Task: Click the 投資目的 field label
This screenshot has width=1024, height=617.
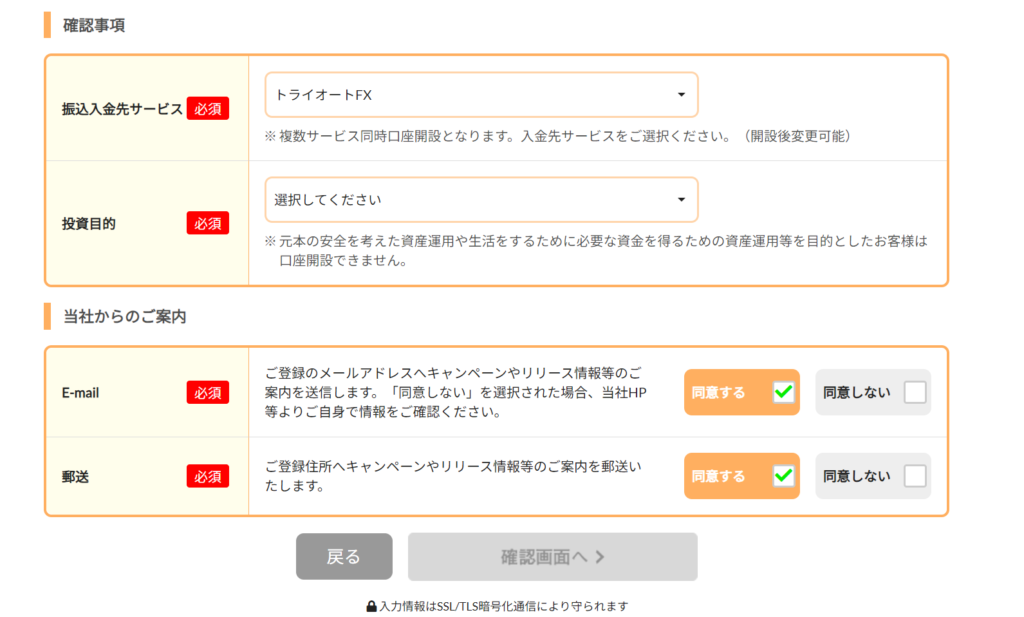Action: pyautogui.click(x=89, y=223)
